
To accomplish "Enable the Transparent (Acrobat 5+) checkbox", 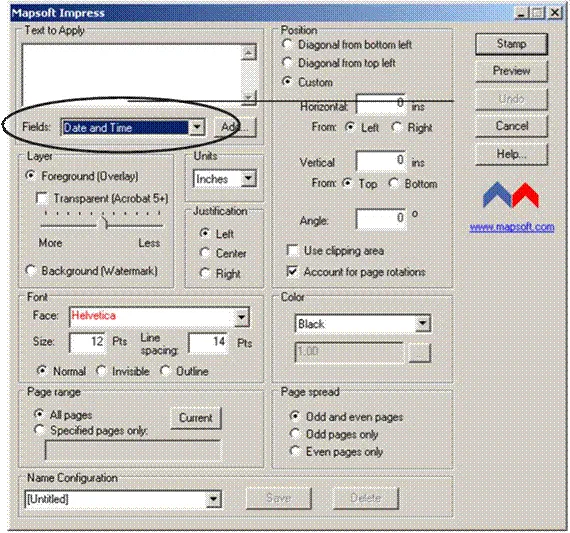I will pyautogui.click(x=42, y=199).
